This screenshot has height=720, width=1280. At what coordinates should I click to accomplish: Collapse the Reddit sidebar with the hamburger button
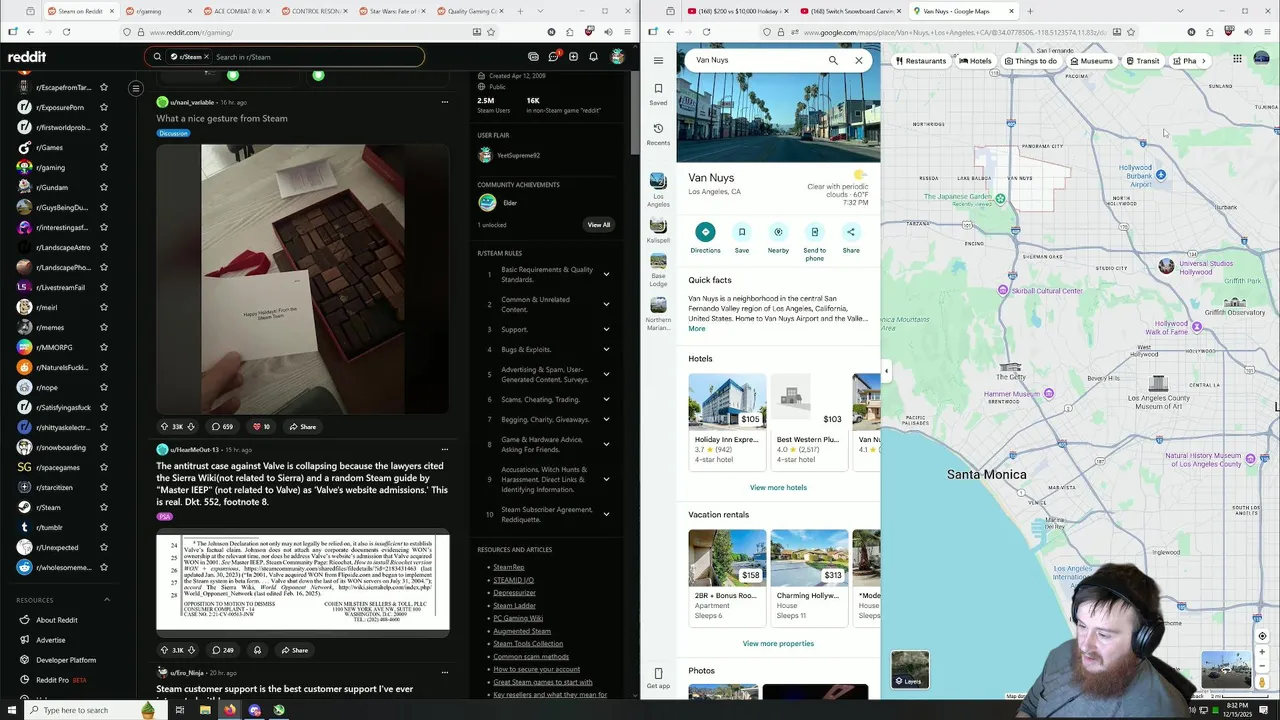[135, 88]
